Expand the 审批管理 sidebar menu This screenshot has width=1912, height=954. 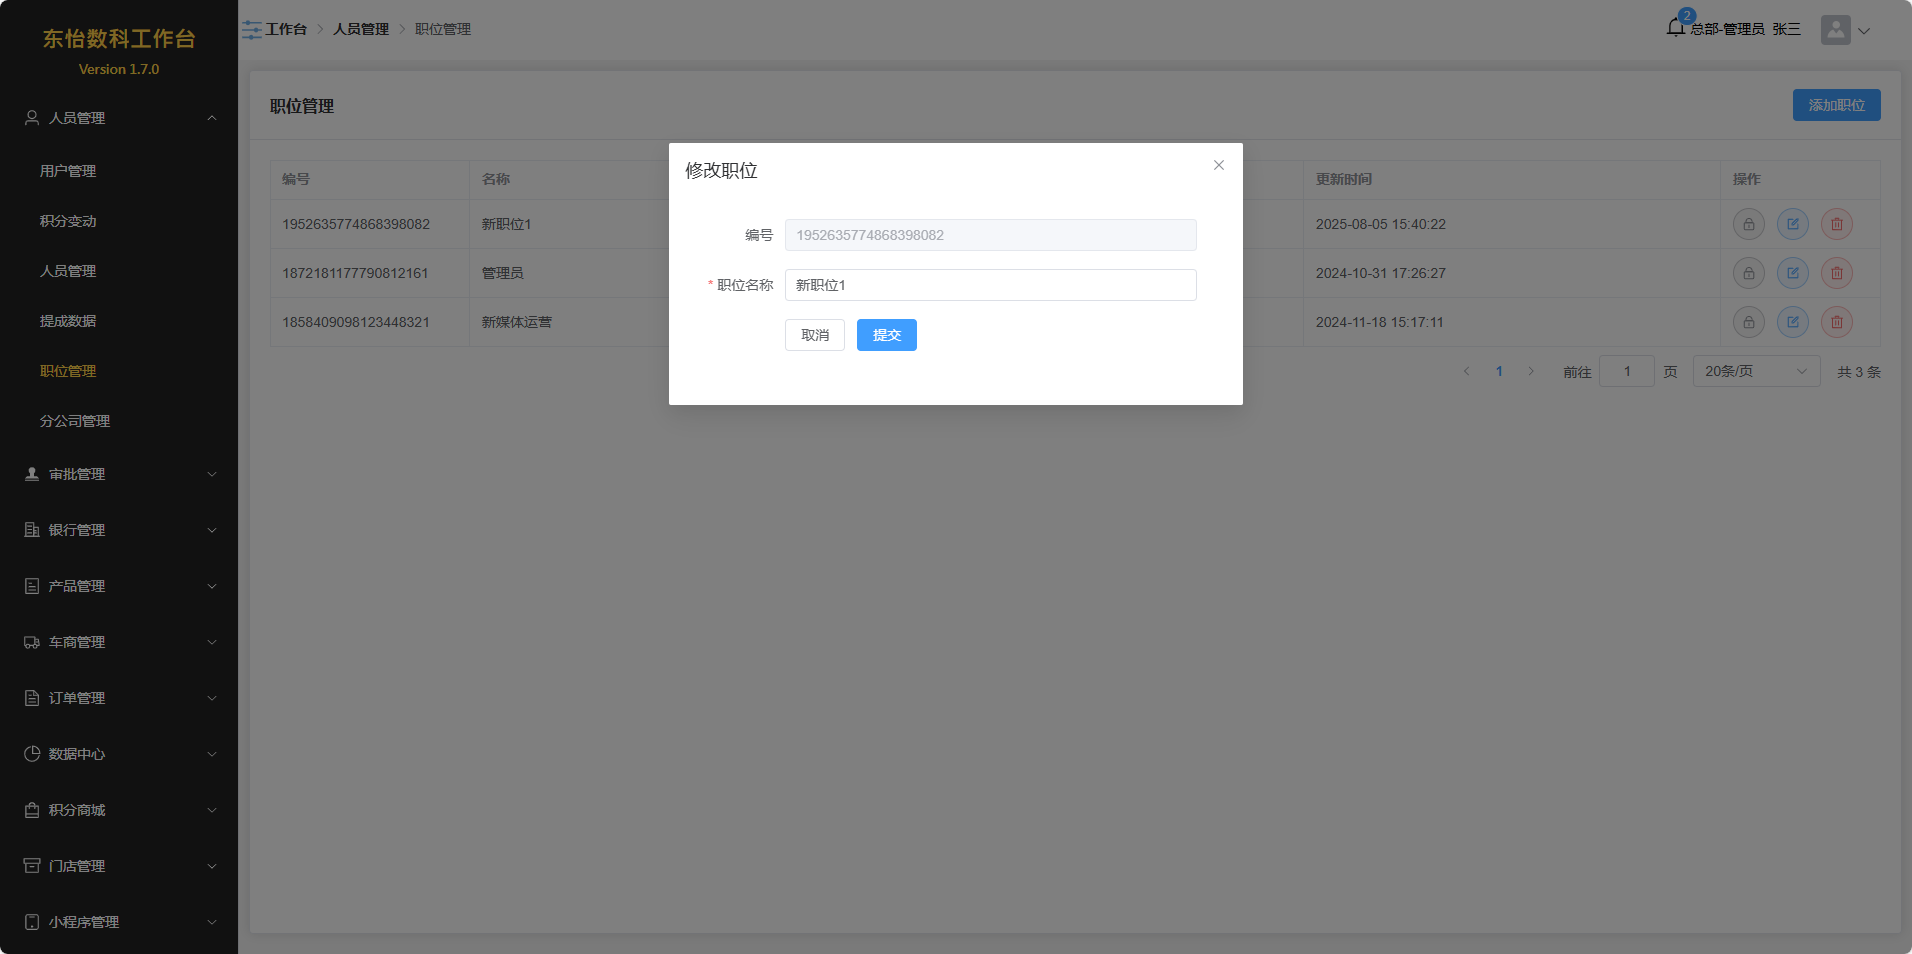coord(119,474)
